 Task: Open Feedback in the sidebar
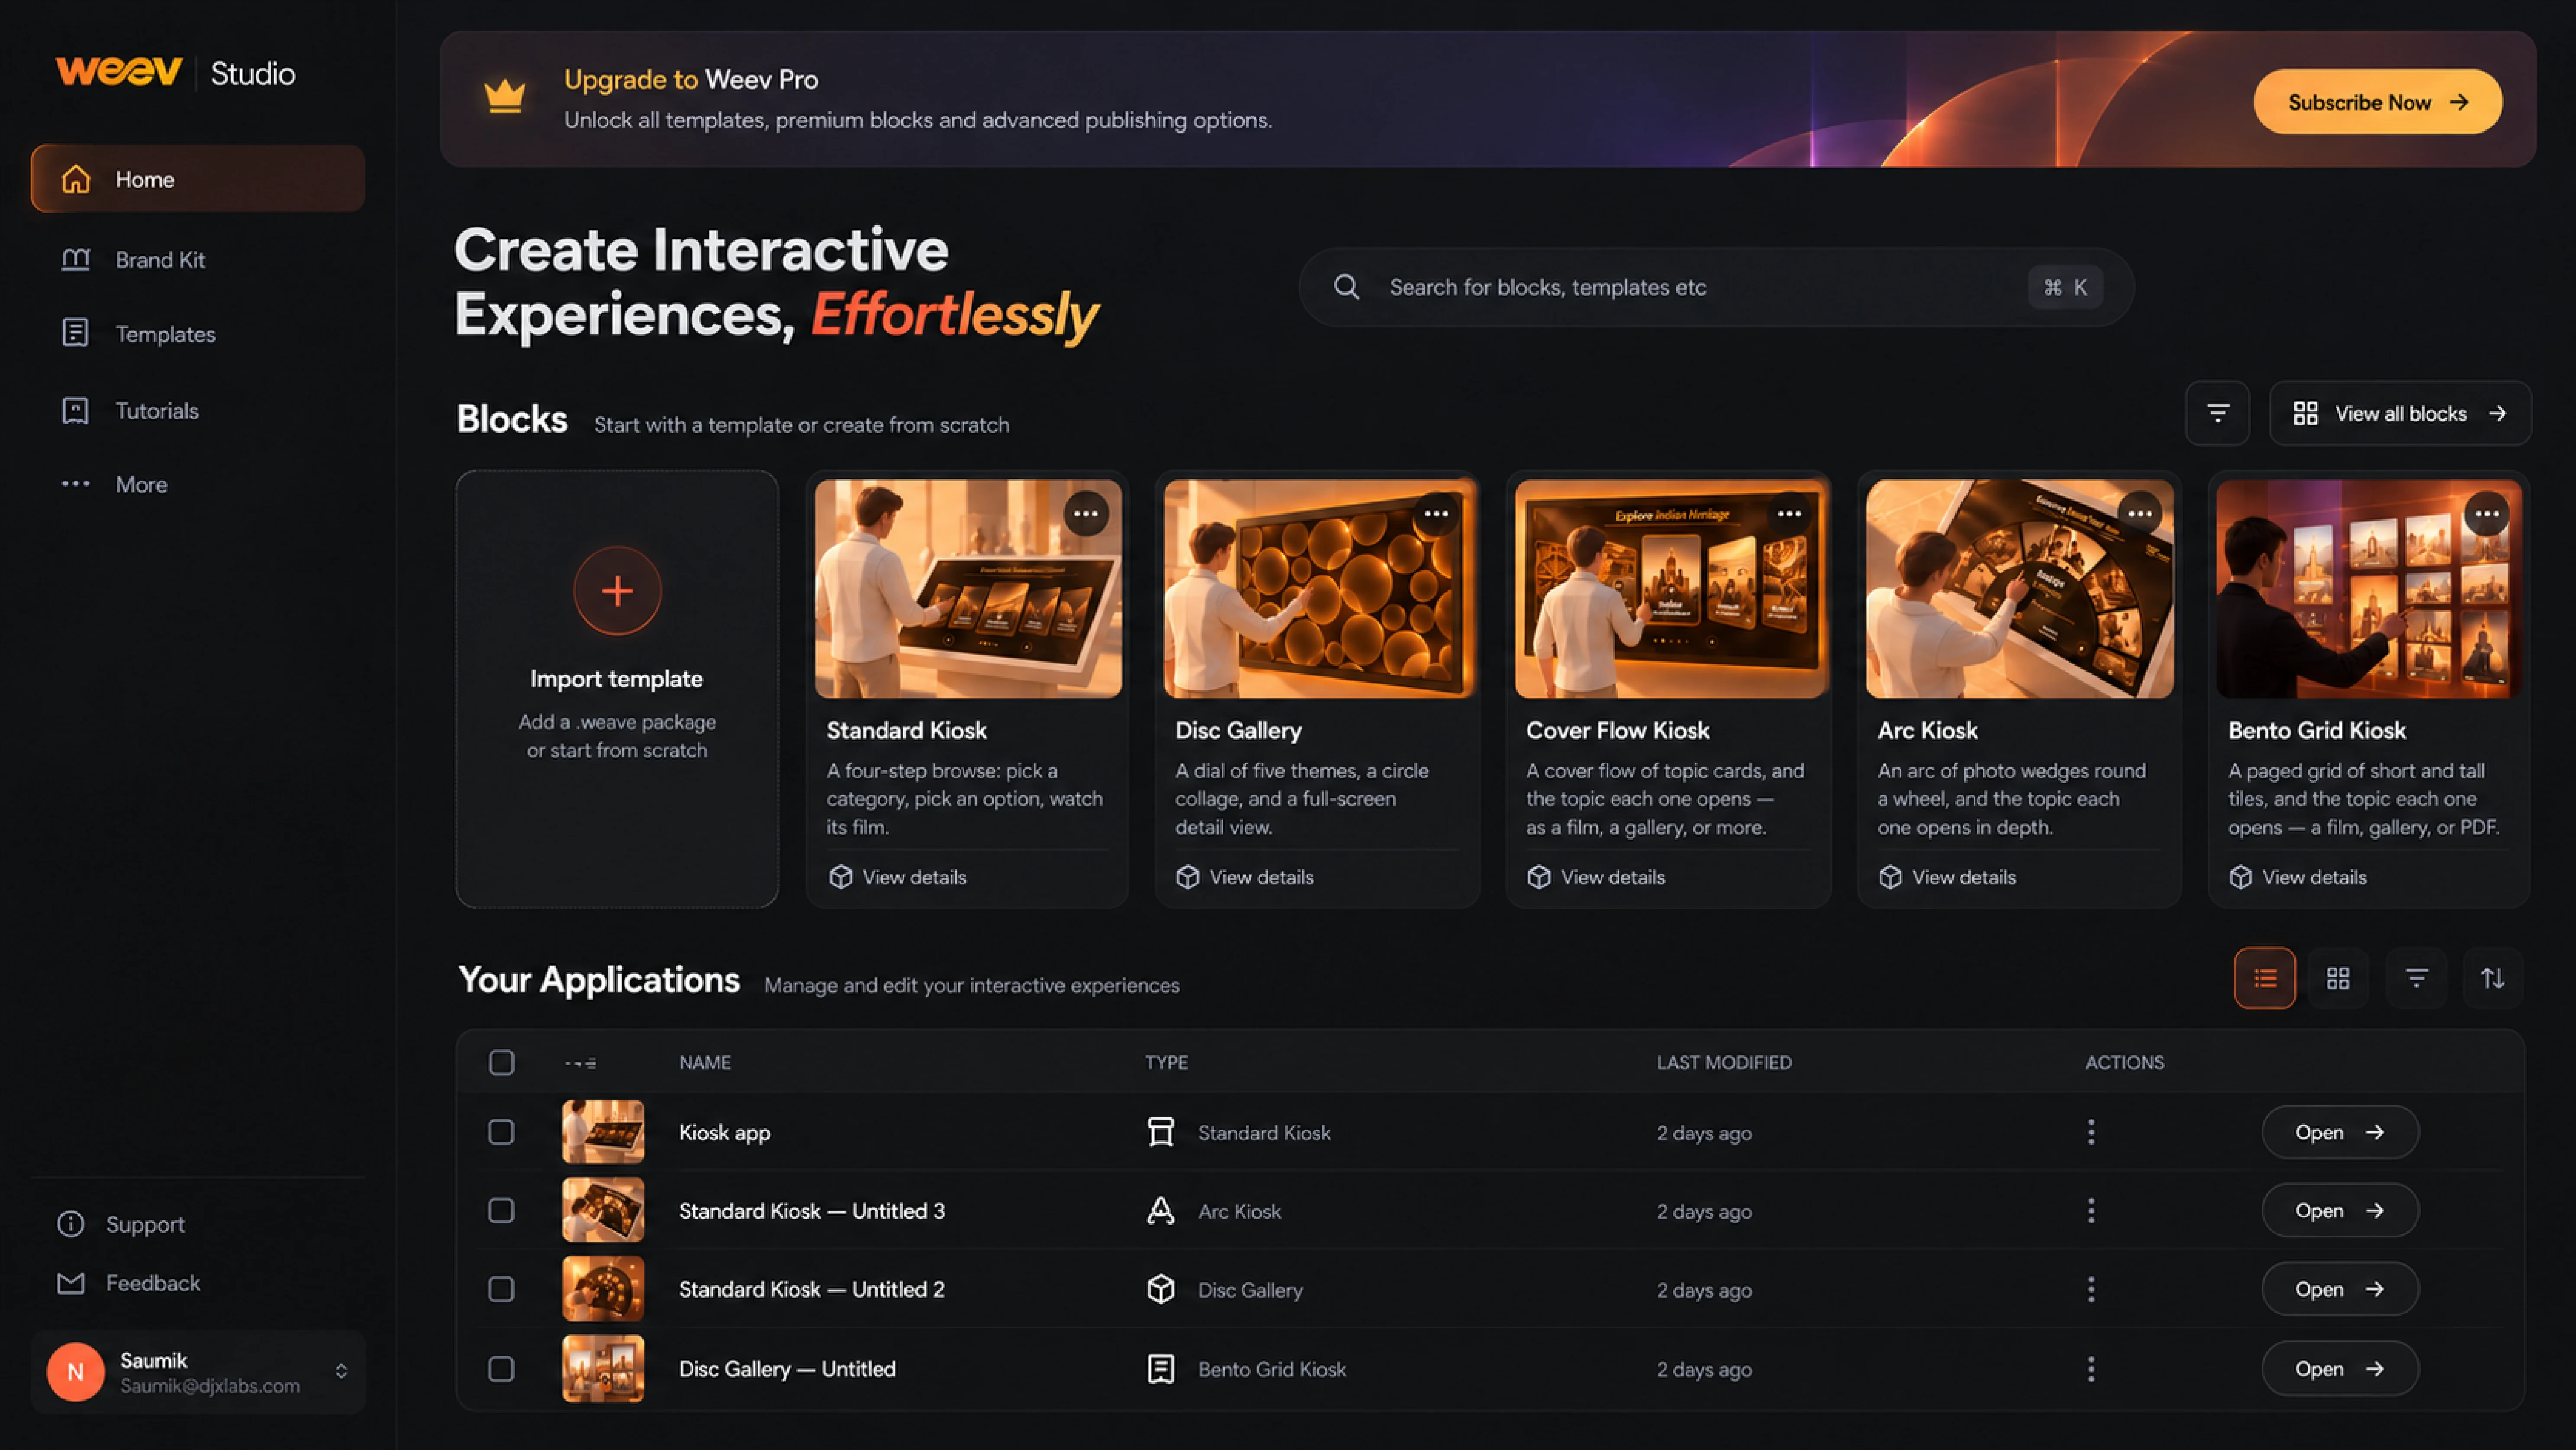click(x=129, y=1283)
